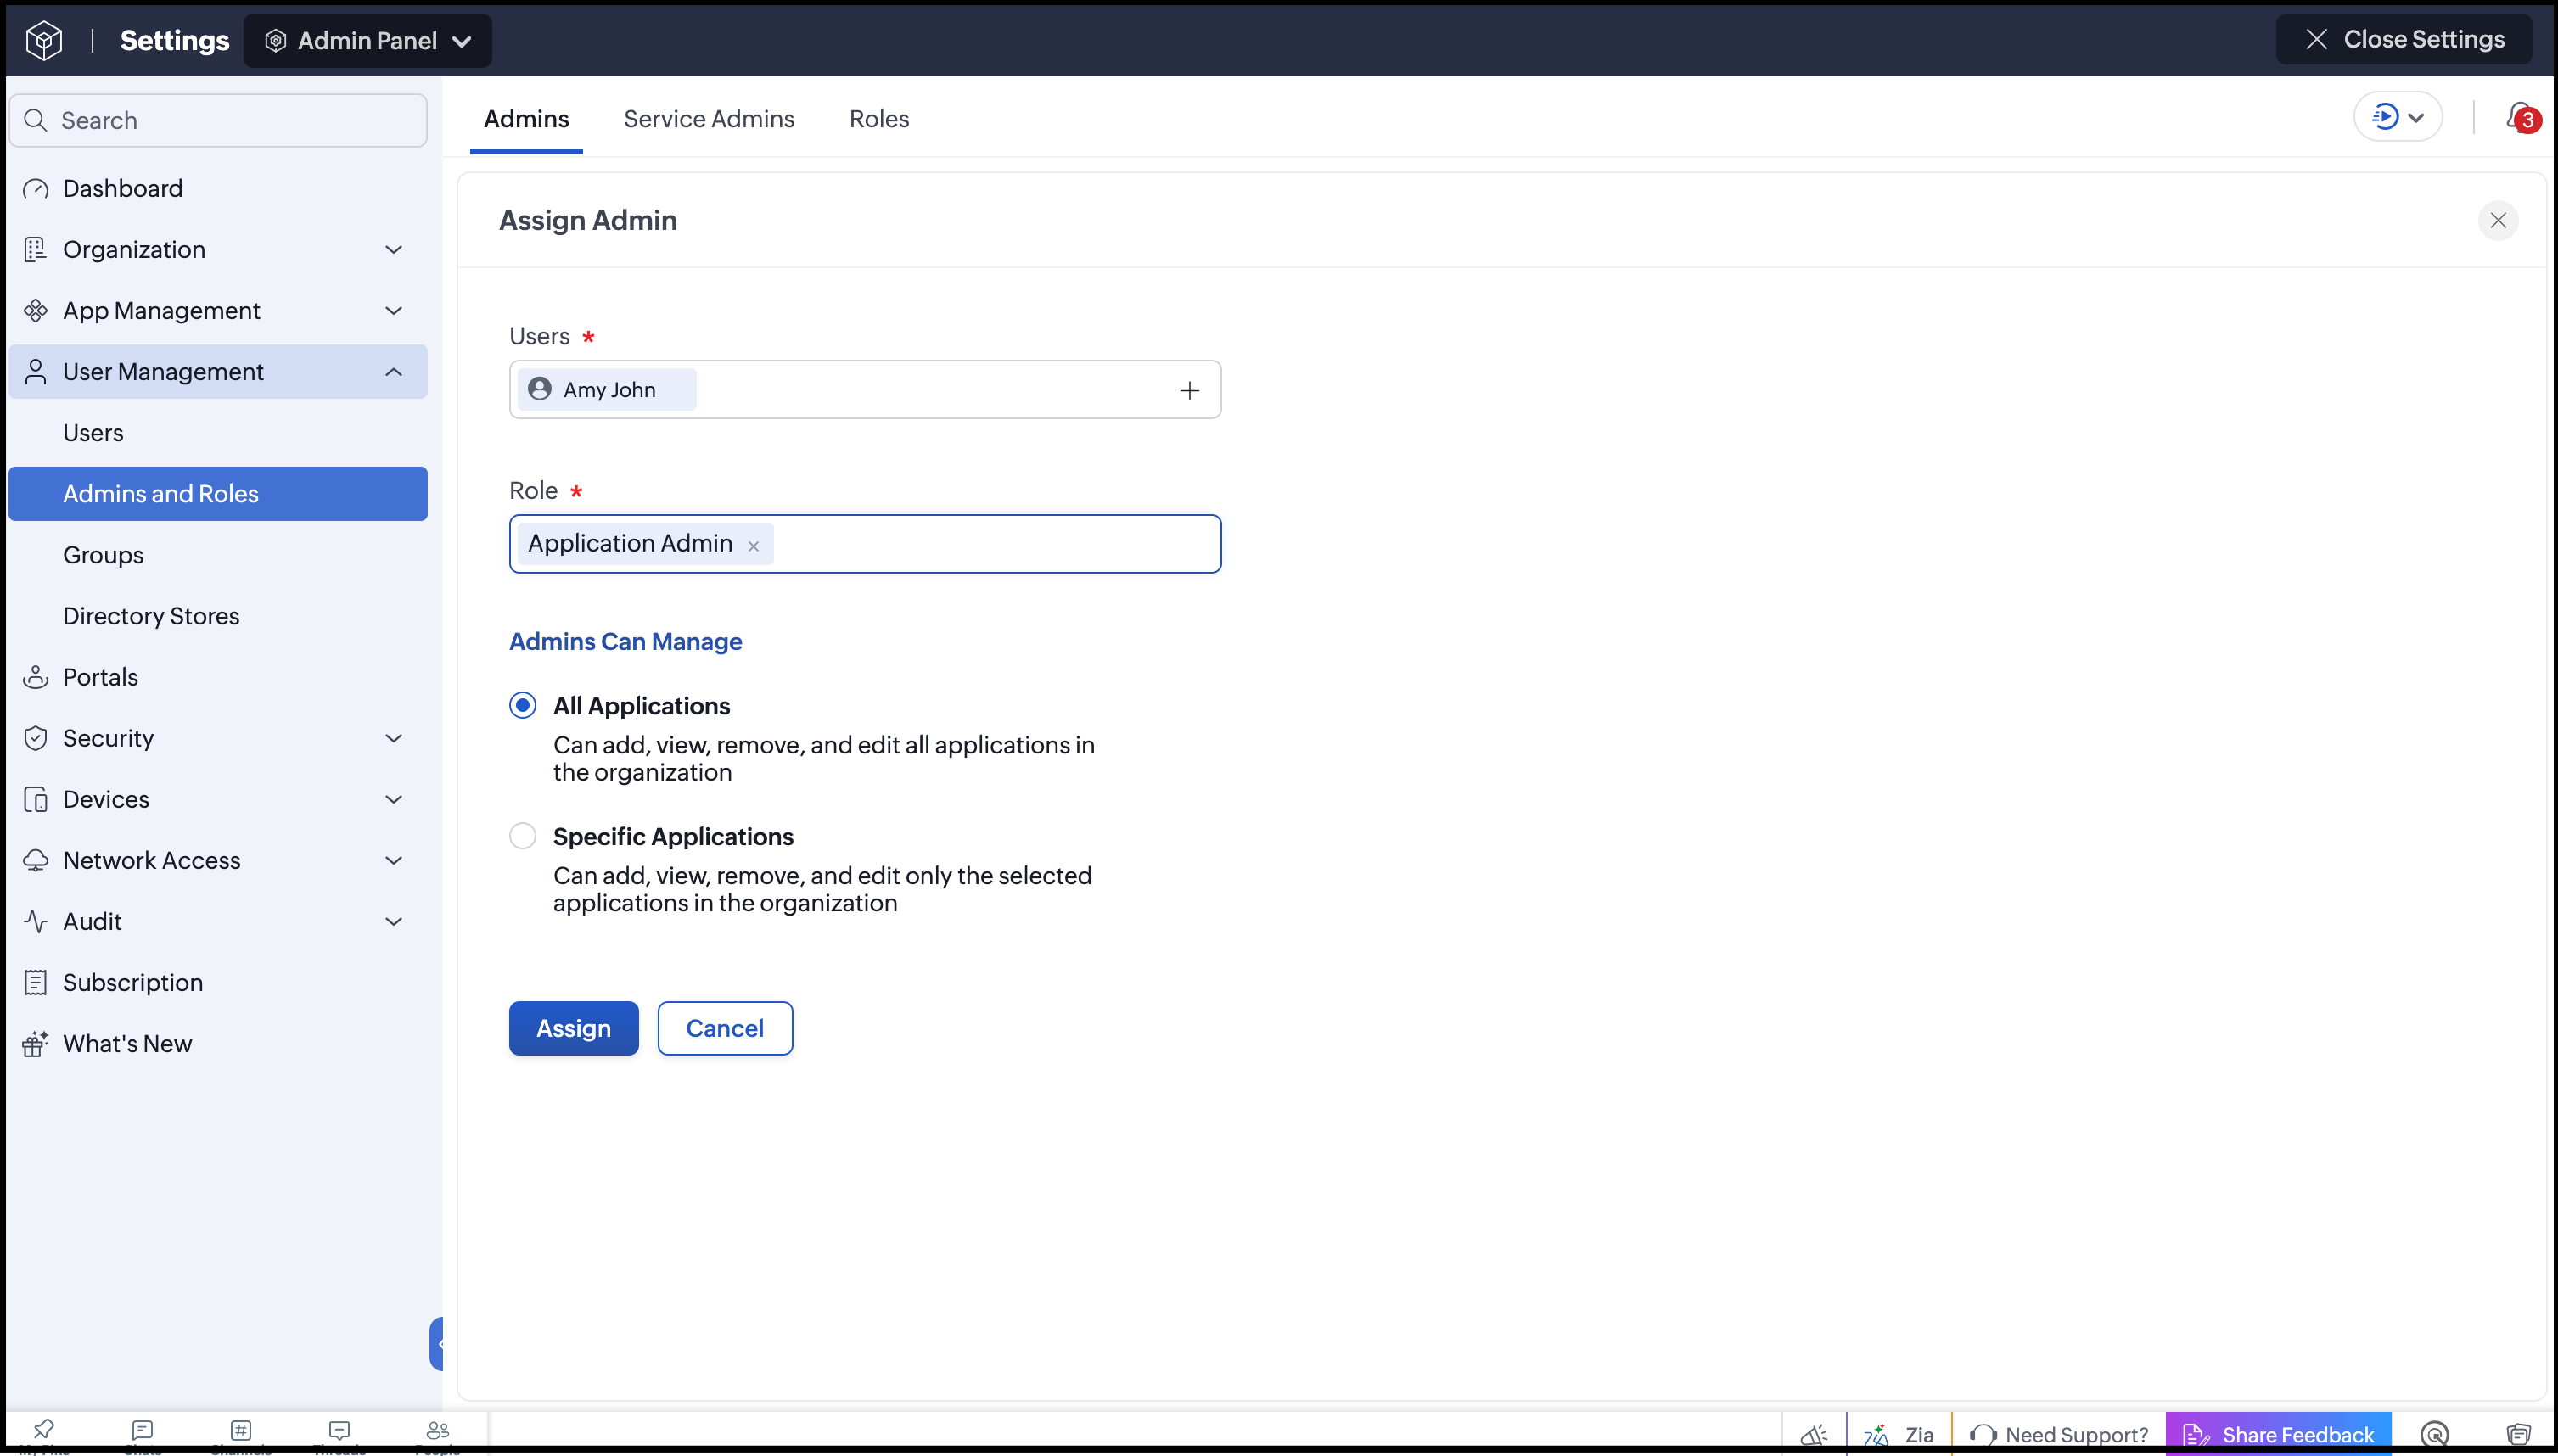This screenshot has height=1456, width=2558.
Task: Open the Admin Panel dropdown
Action: click(x=367, y=40)
